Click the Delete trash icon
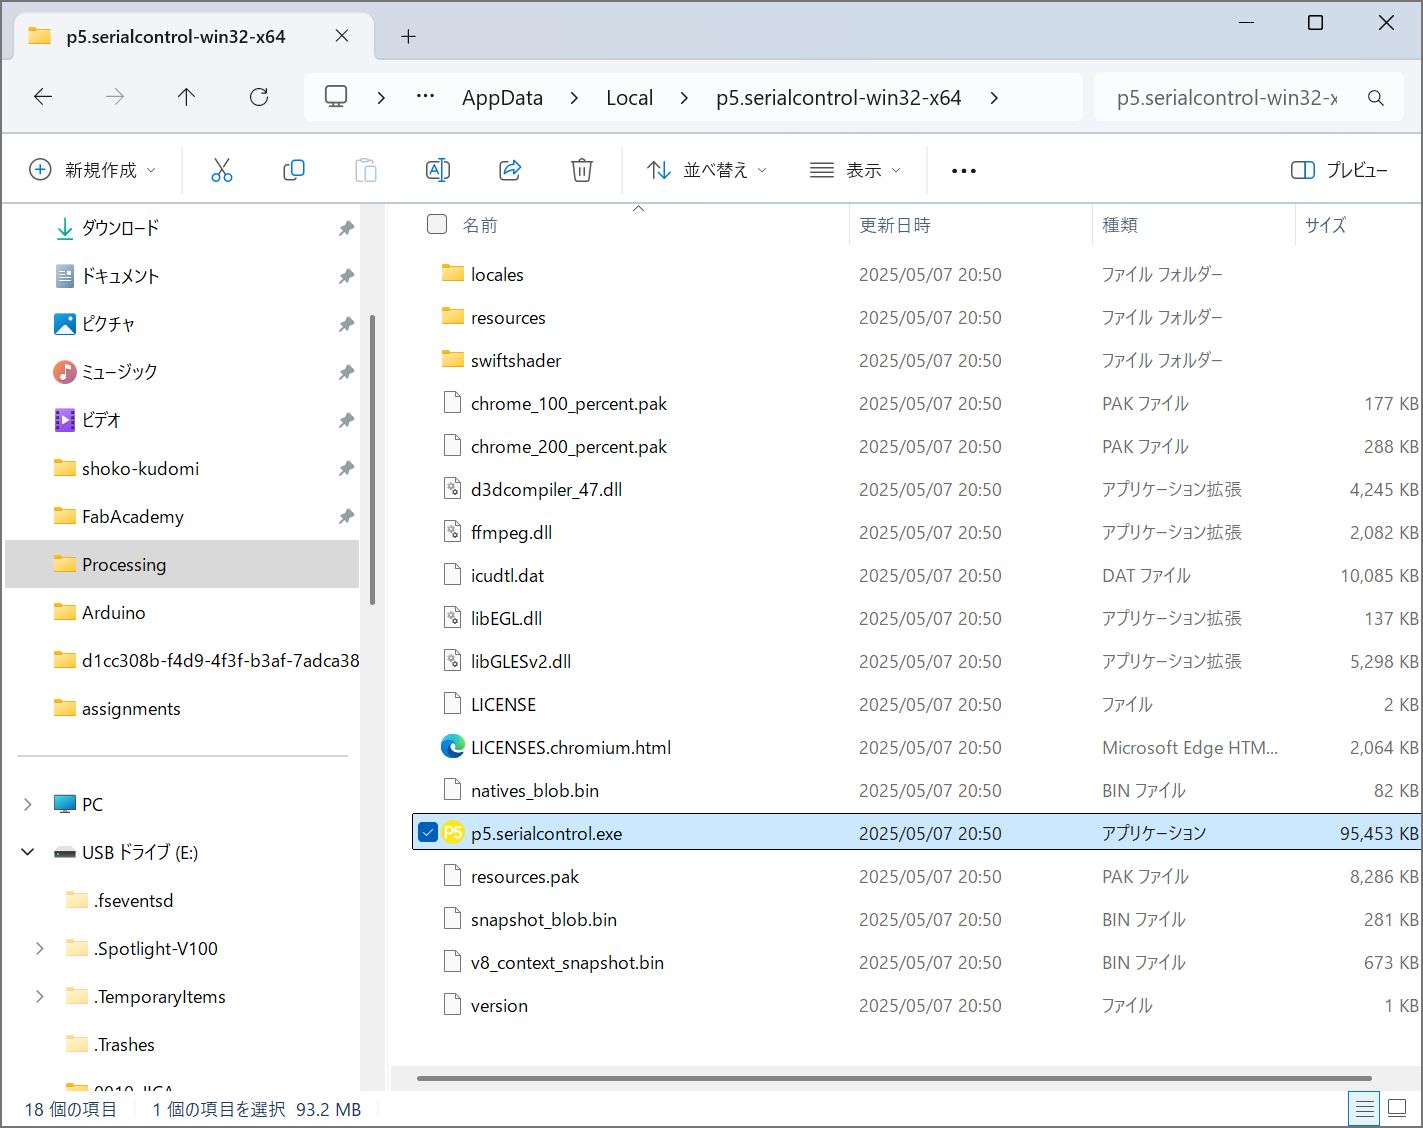Viewport: 1423px width, 1128px height. tap(582, 170)
